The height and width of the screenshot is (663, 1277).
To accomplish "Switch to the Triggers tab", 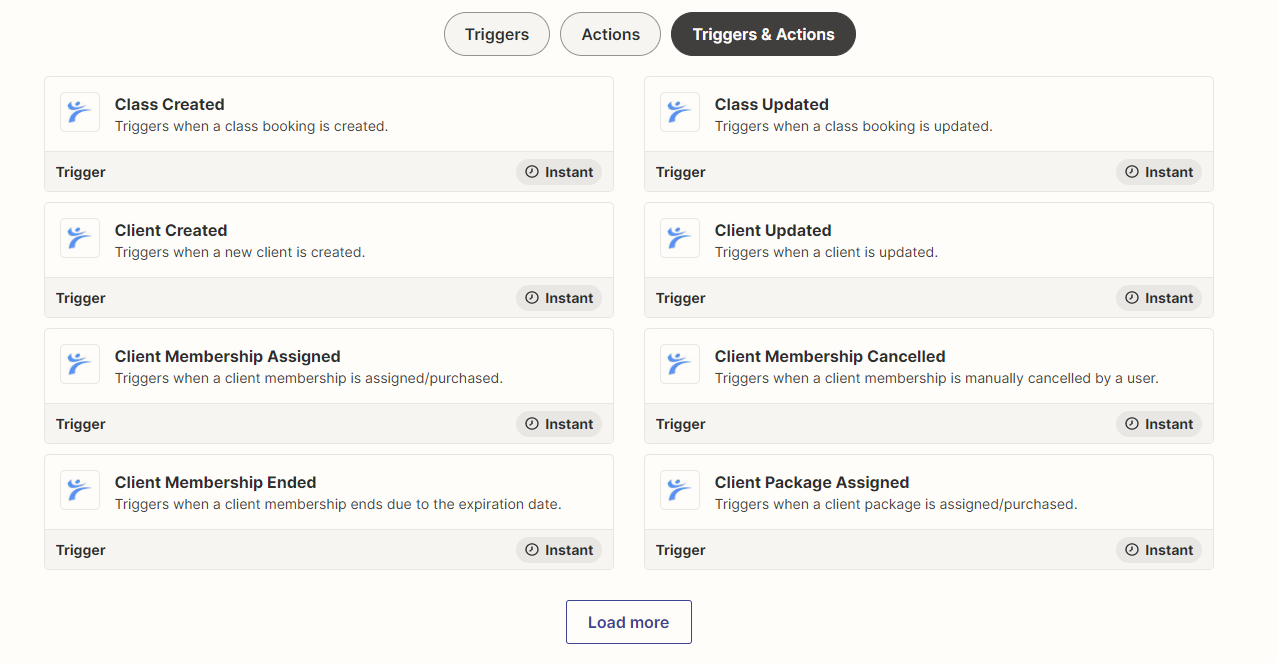I will pos(496,33).
